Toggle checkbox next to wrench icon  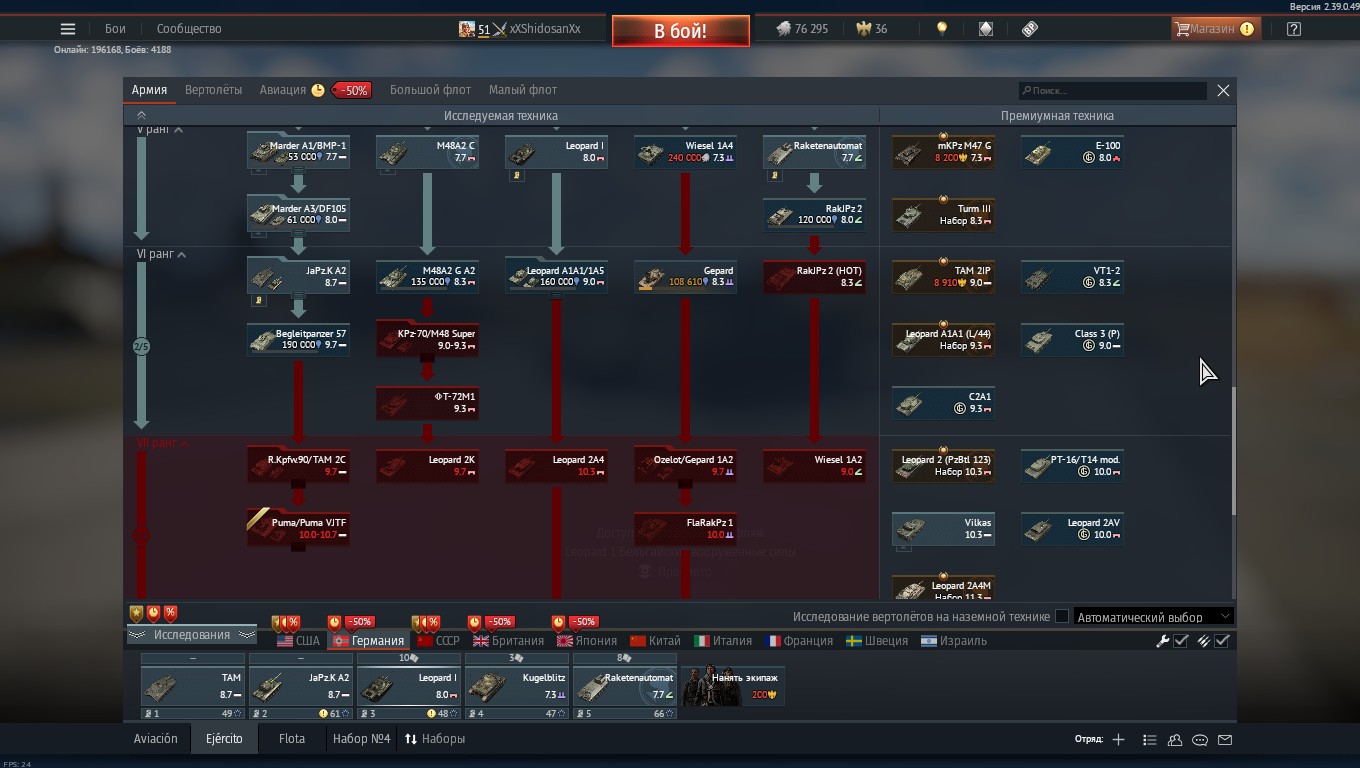[x=1181, y=641]
